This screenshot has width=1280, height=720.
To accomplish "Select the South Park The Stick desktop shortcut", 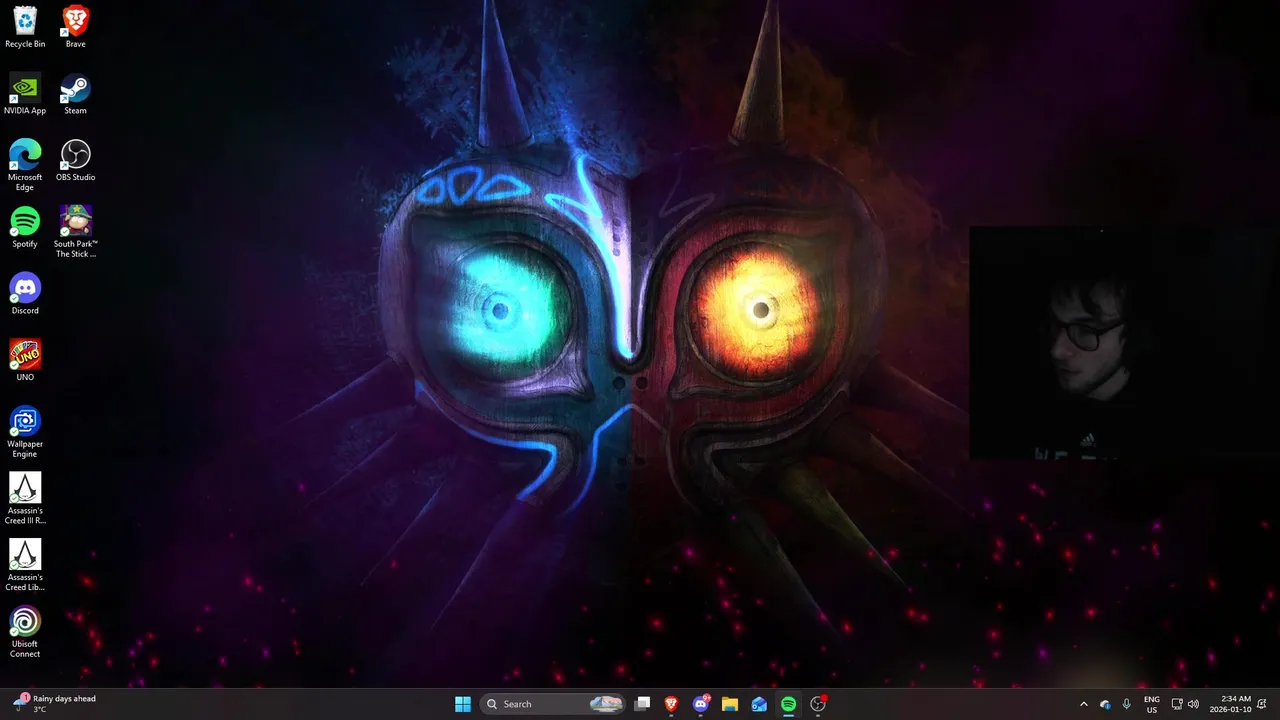I will pos(75,232).
